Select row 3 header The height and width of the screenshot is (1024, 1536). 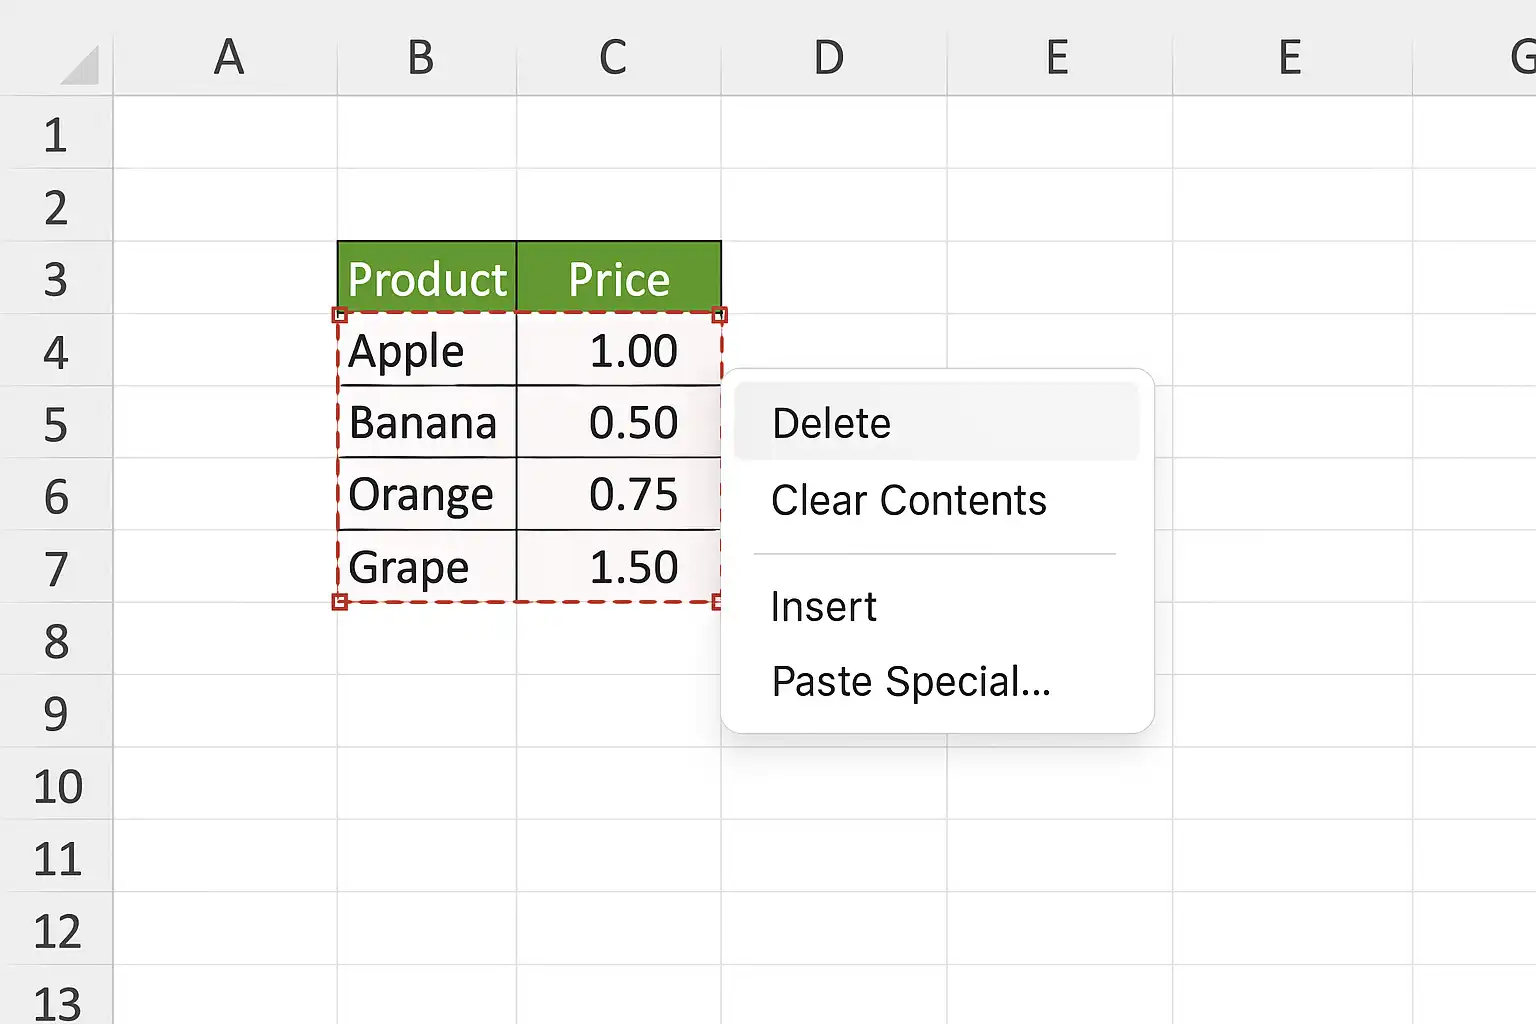click(56, 279)
